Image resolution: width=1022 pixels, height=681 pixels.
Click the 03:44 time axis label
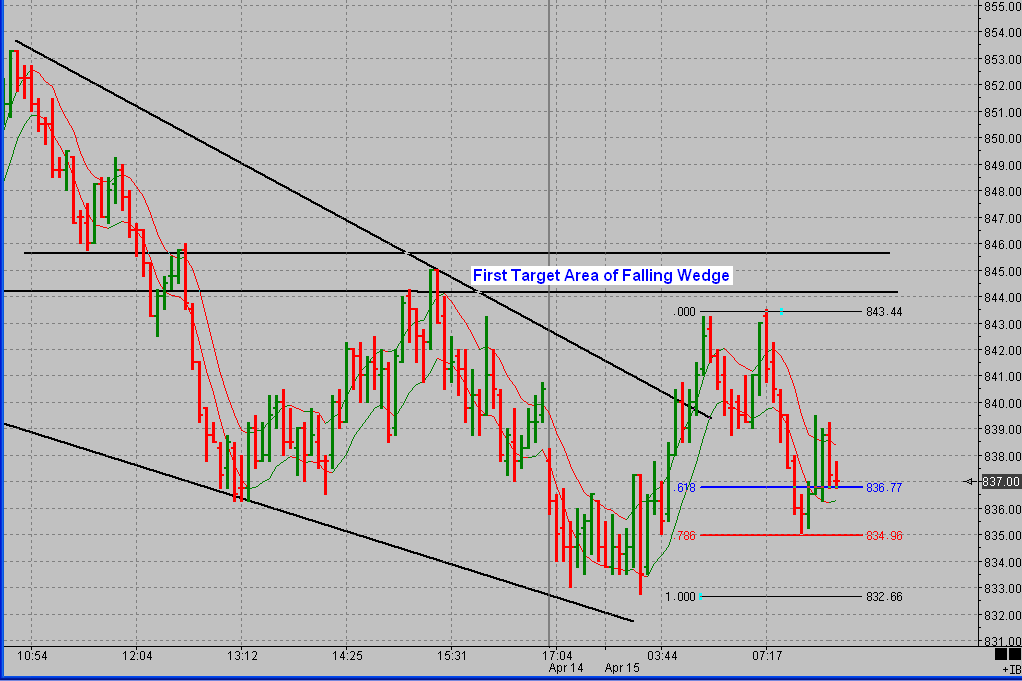point(662,656)
